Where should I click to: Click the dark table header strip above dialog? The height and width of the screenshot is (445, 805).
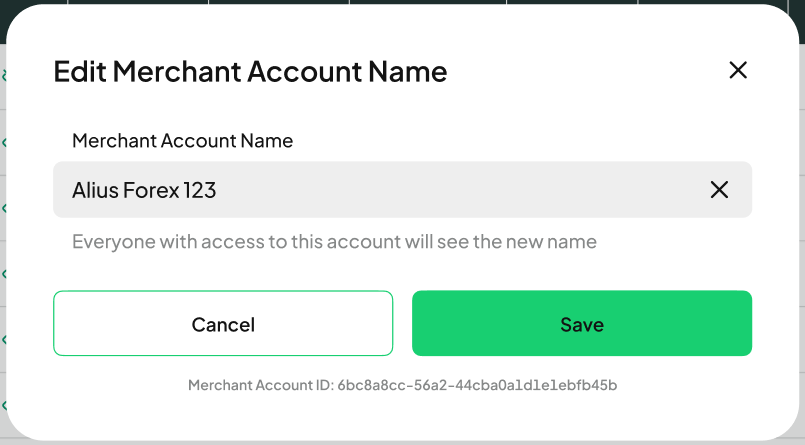click(402, 2)
